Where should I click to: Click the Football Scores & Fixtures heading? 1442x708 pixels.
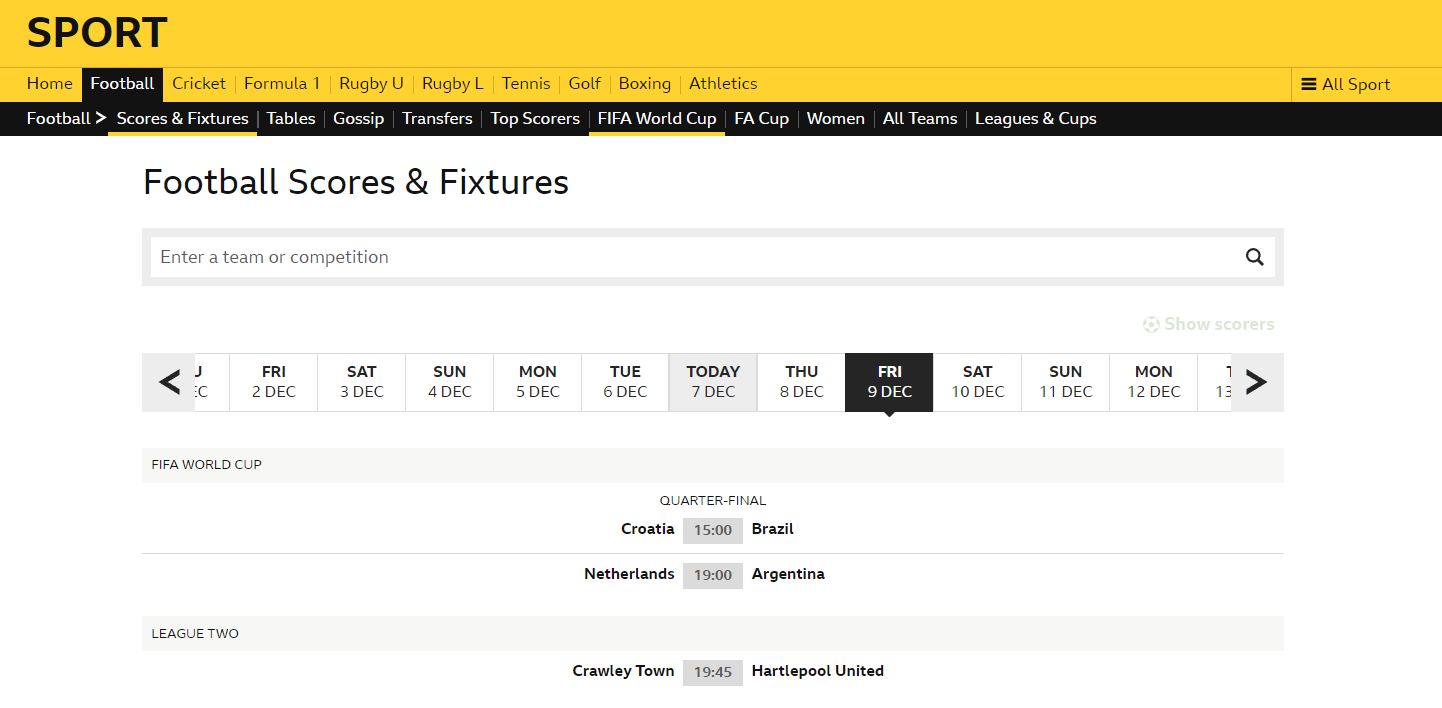click(x=356, y=182)
